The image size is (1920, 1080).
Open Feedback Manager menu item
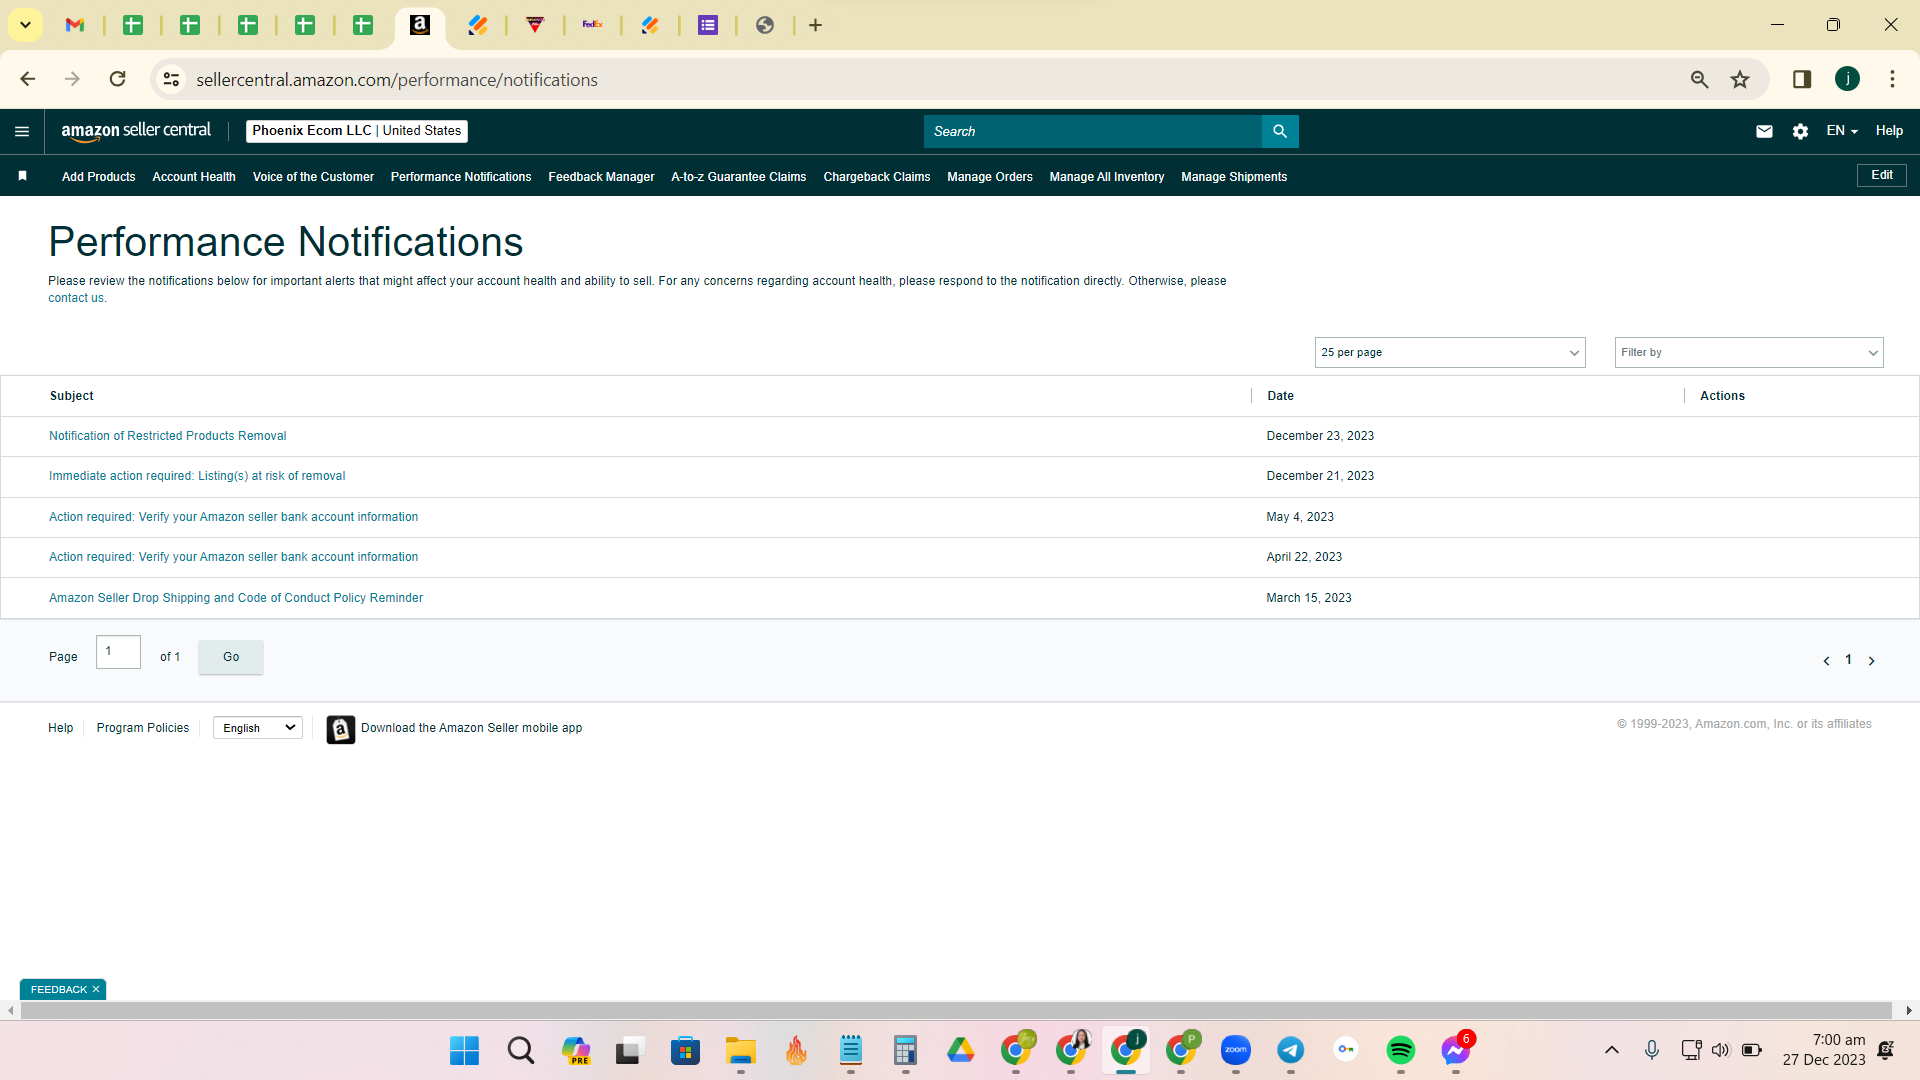[601, 177]
